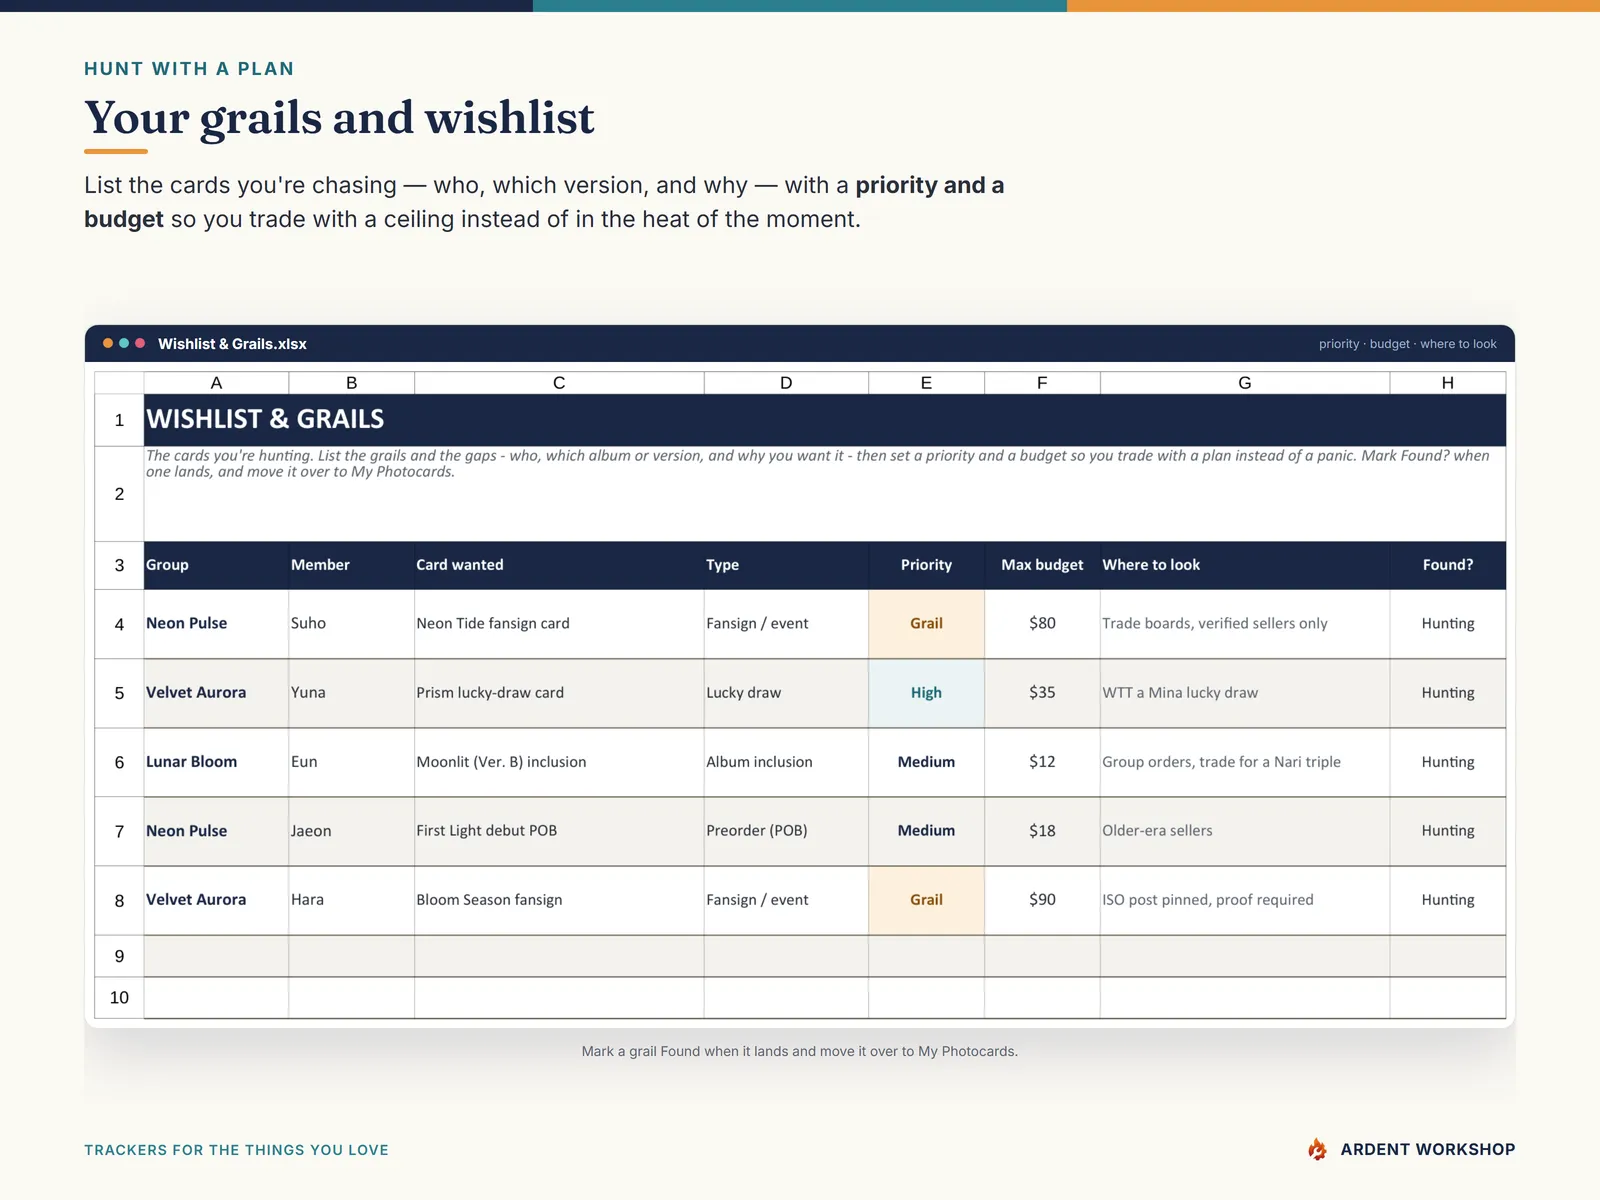Click the Grail priority cell for Suho

click(x=926, y=624)
